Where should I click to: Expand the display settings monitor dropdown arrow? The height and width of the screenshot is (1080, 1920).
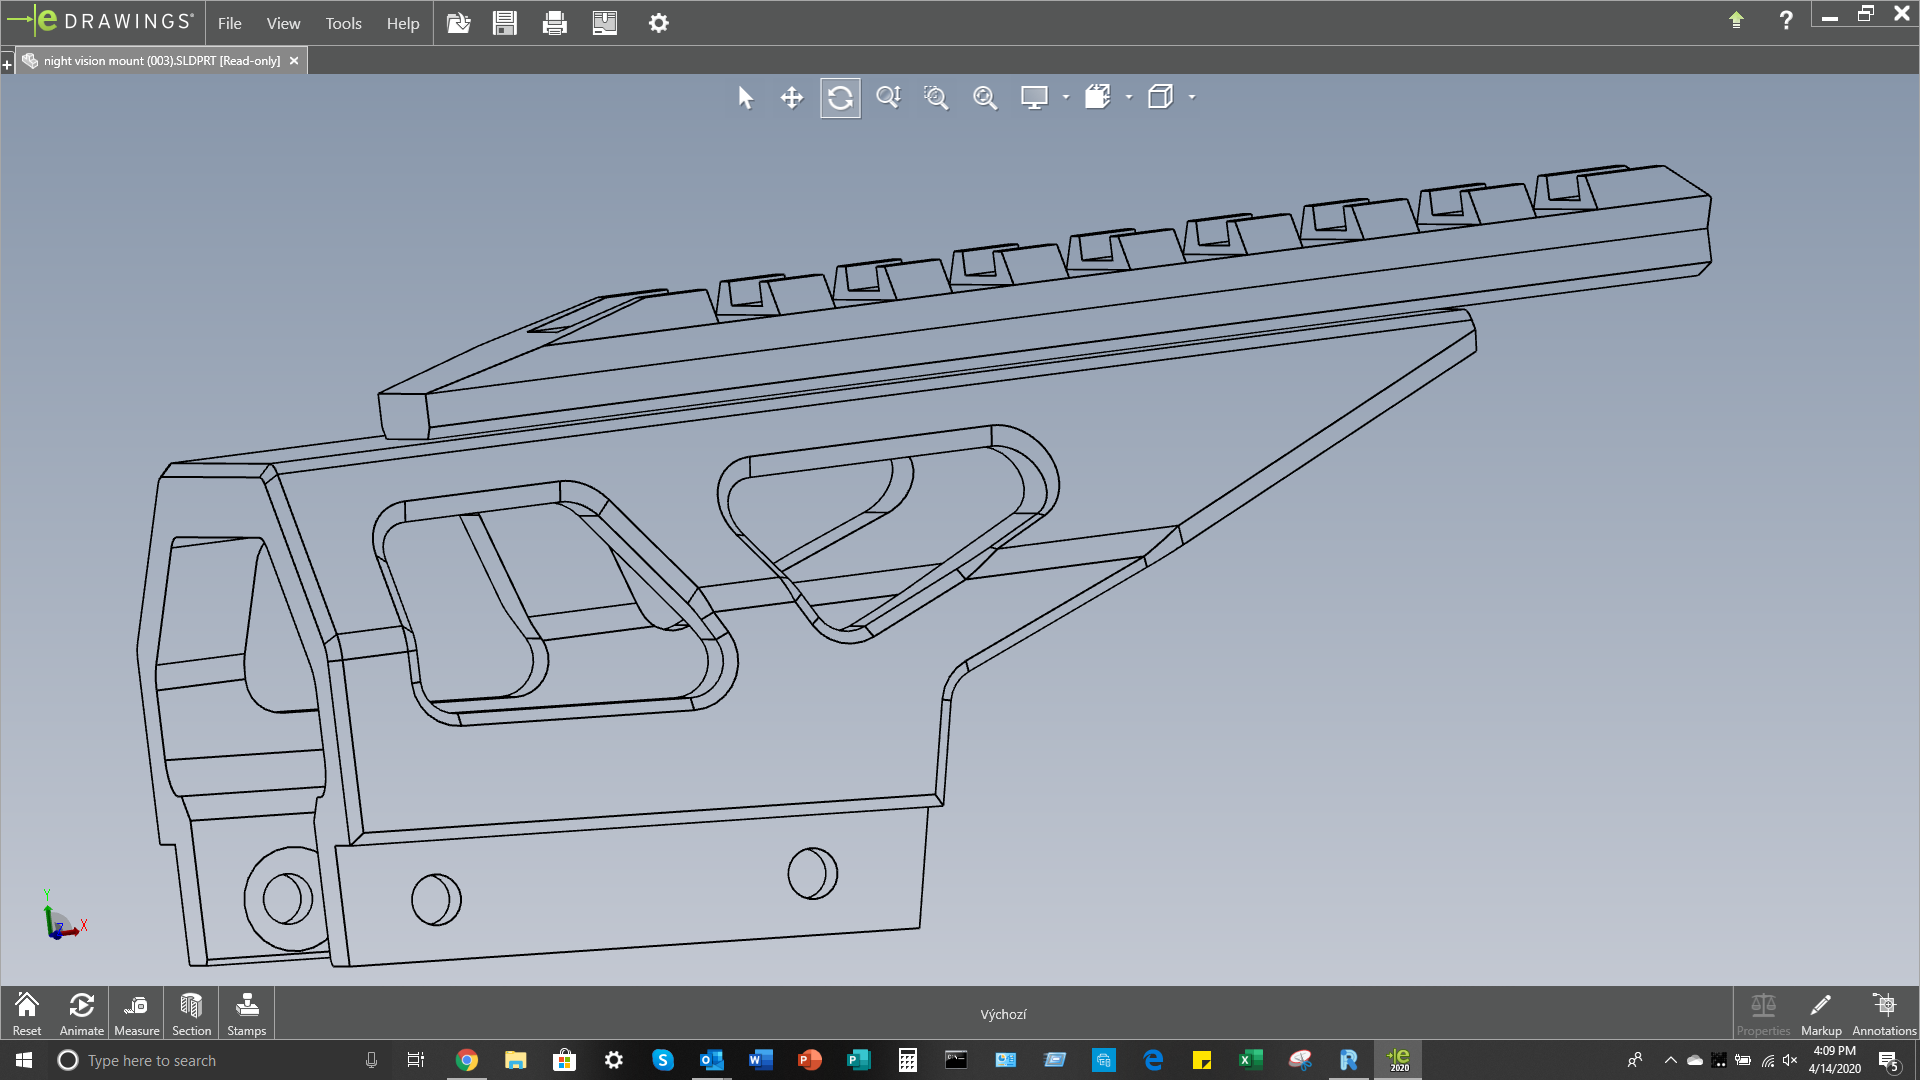(1066, 98)
